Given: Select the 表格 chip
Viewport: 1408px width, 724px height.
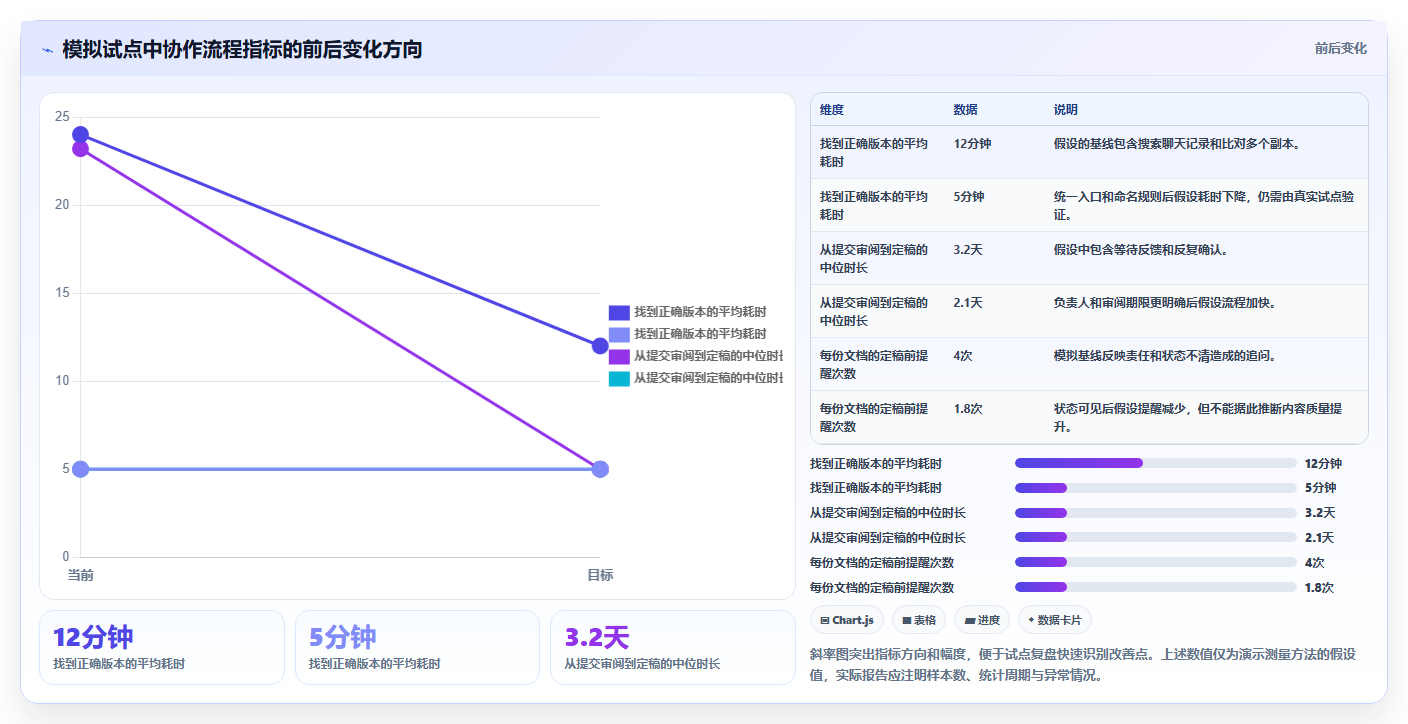Looking at the screenshot, I should tap(918, 620).
